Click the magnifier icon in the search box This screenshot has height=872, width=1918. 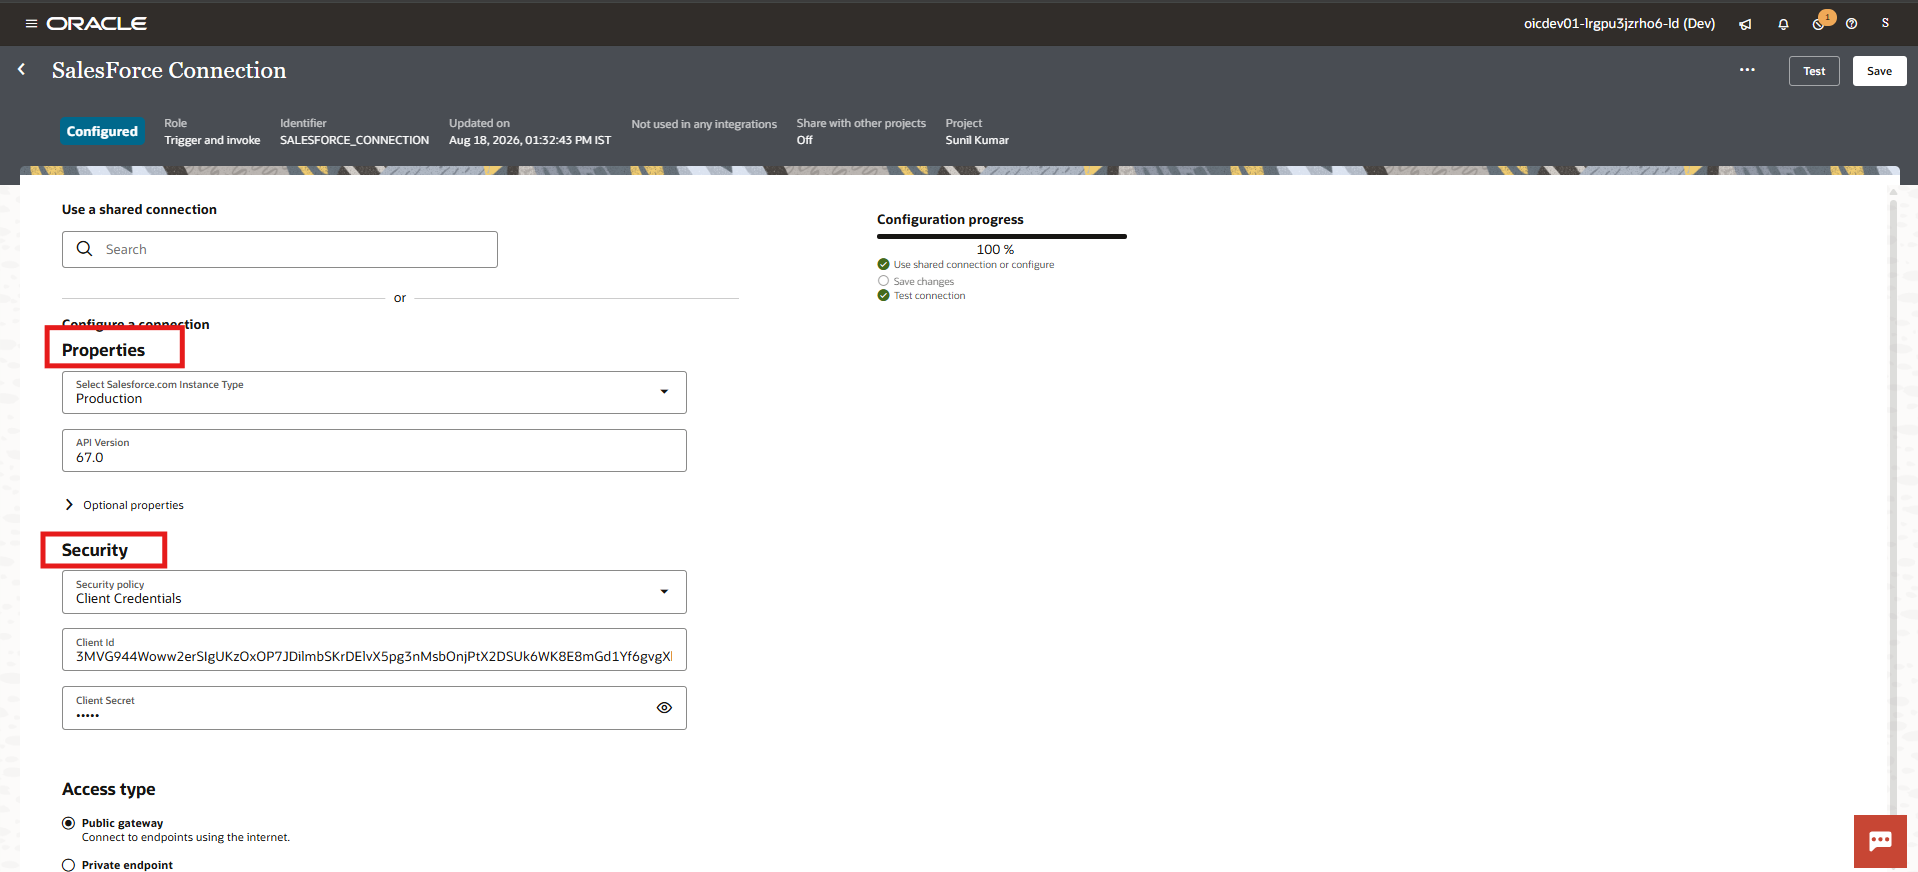pos(85,249)
